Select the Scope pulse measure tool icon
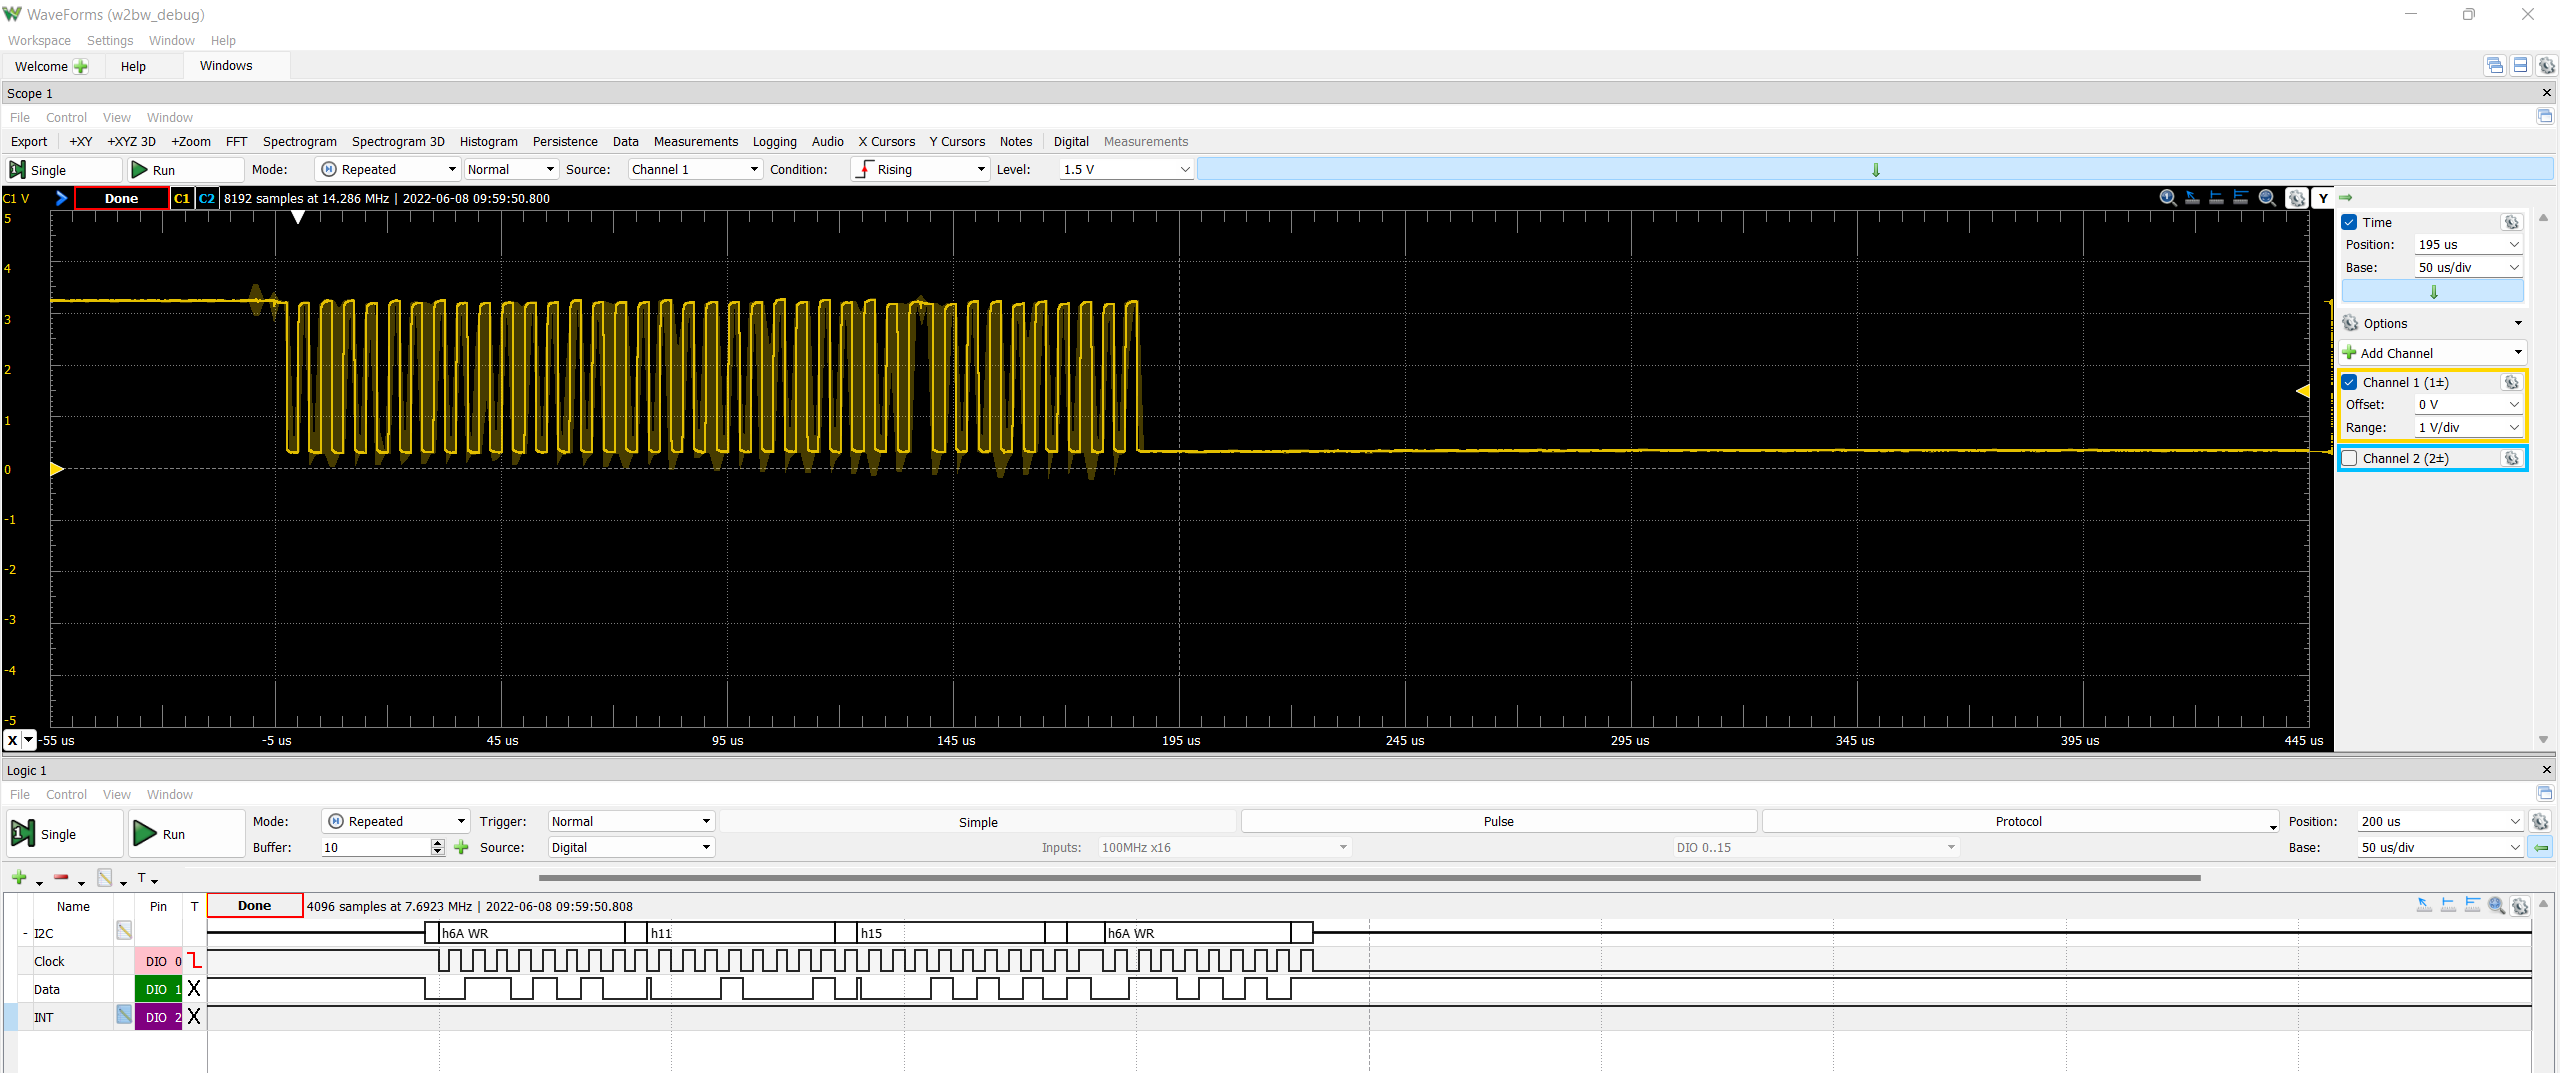Screen dimensions: 2560x1073 [x=2241, y=198]
